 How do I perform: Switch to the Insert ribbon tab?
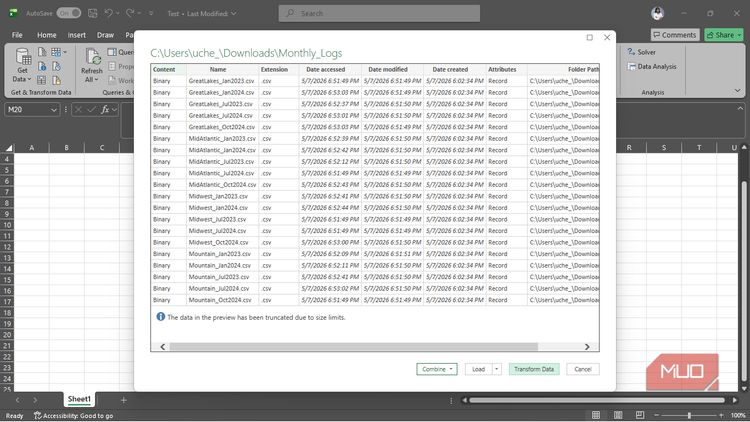point(77,35)
